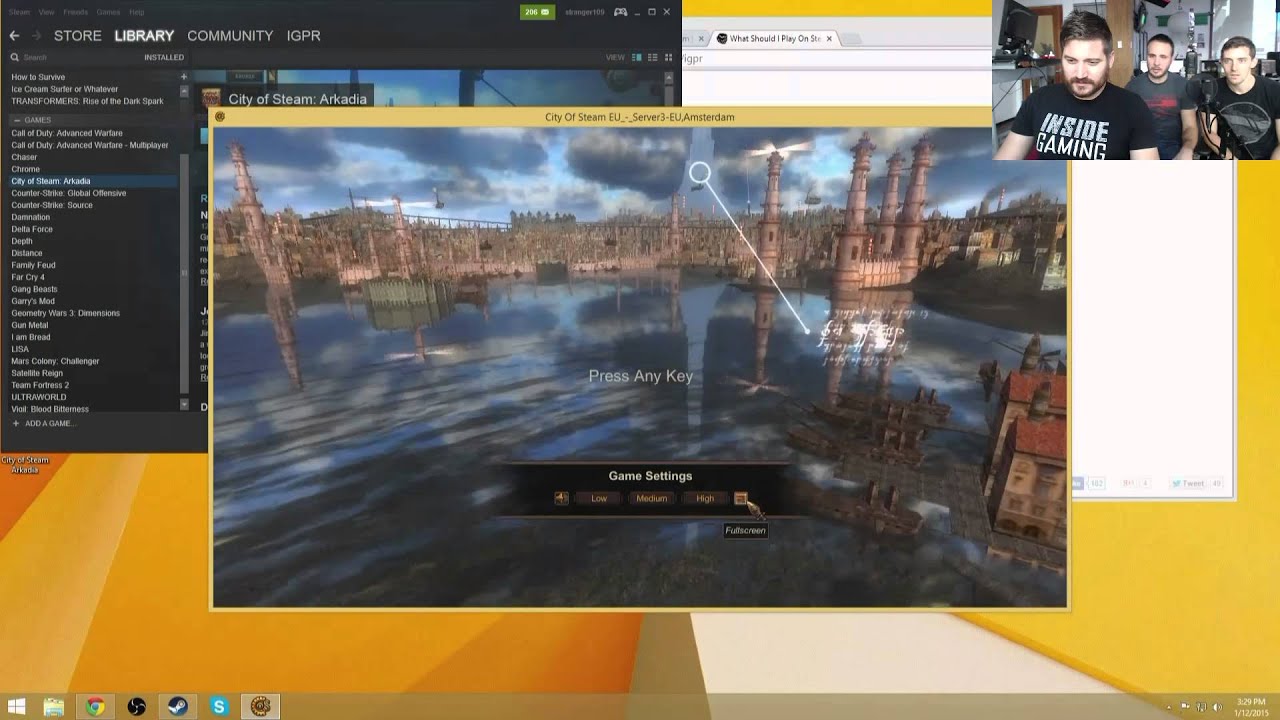Select Mars Colony: Challenger

56,361
